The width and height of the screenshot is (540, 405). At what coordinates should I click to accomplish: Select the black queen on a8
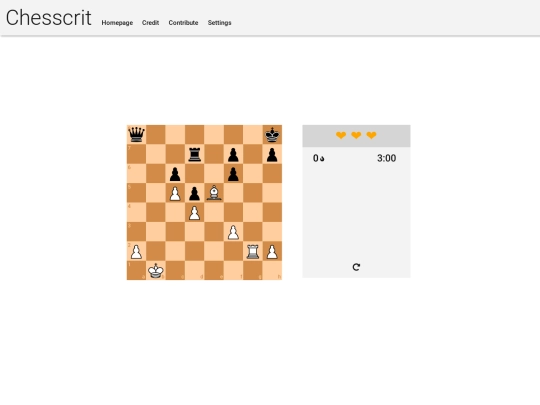[x=136, y=135]
